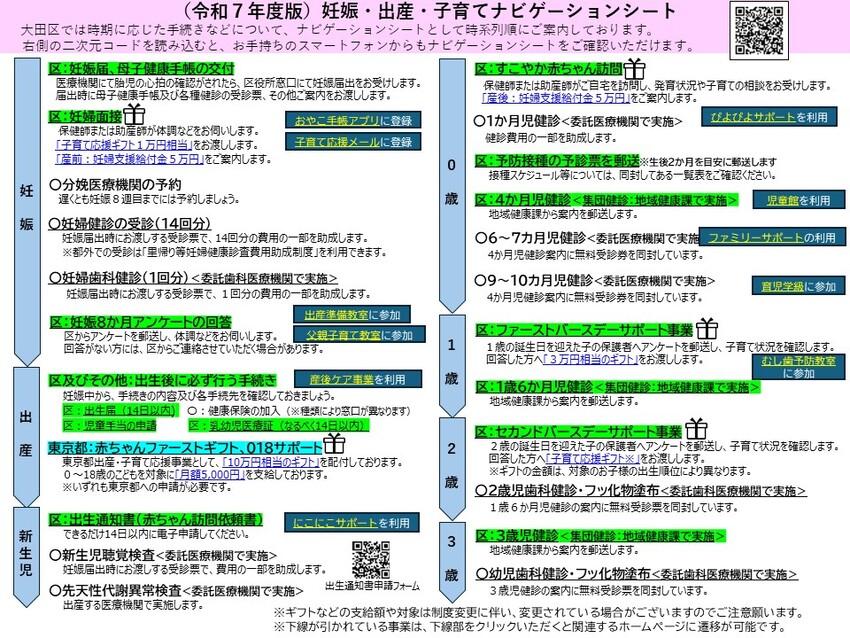Open the おやこ手帳アプリに登録 link

tap(340, 121)
